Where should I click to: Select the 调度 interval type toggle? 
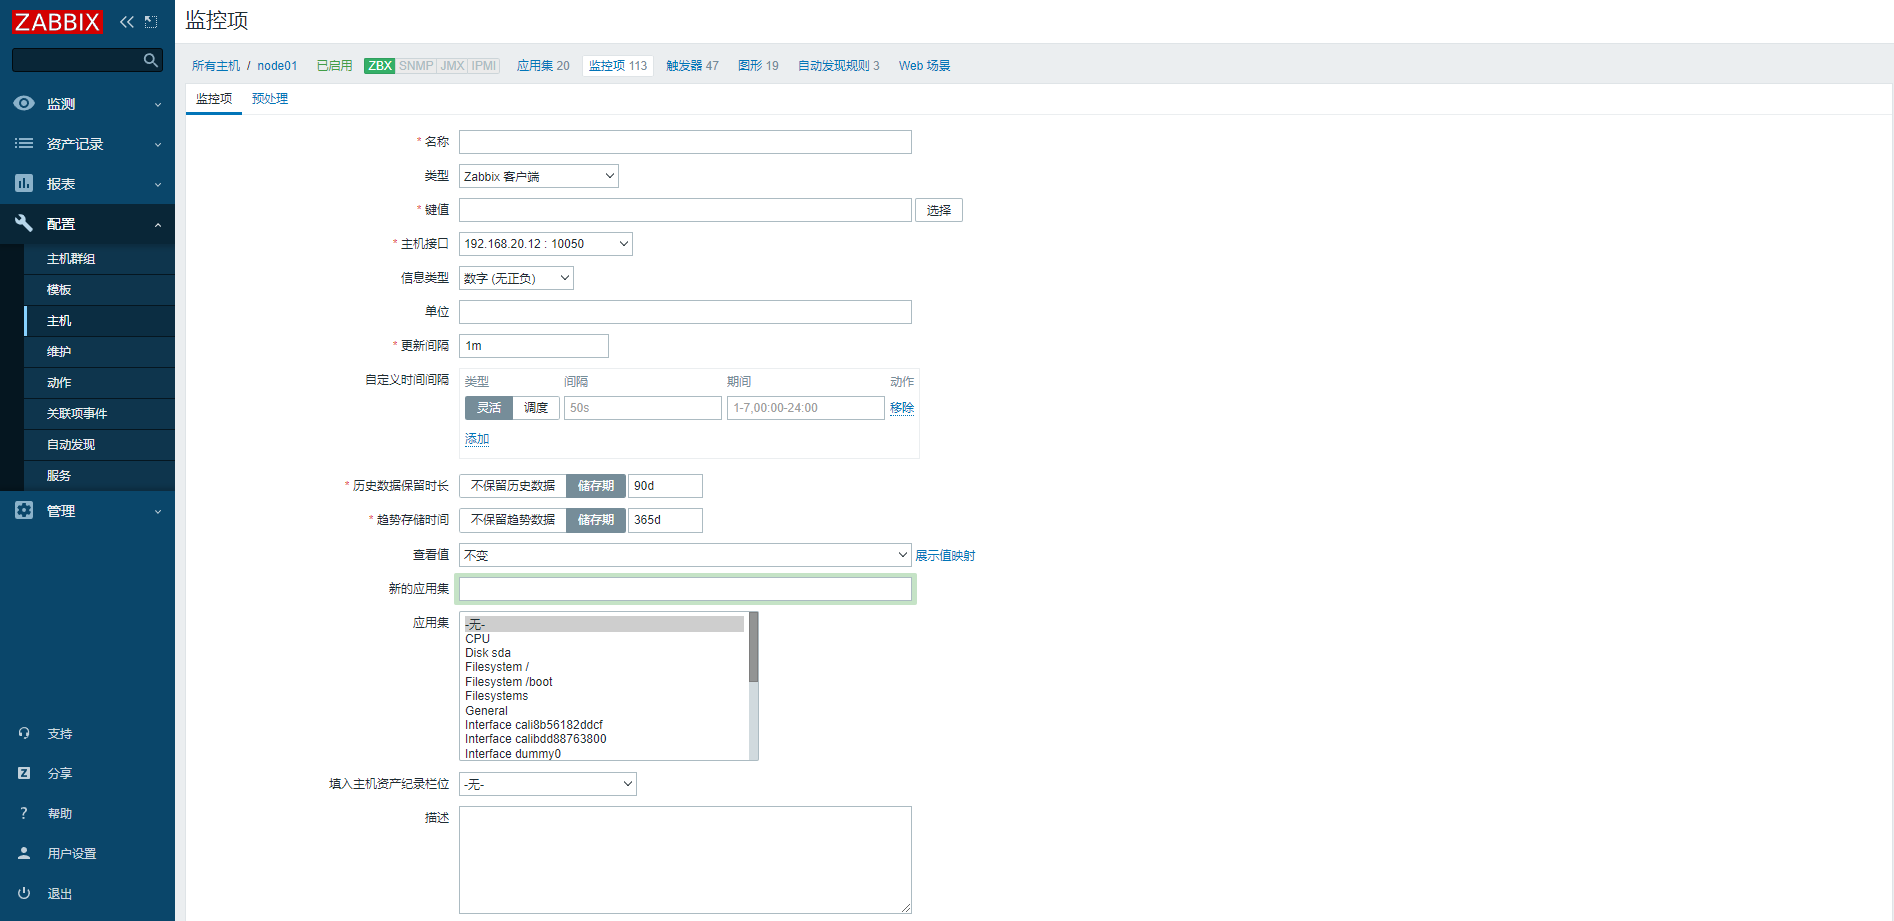[x=536, y=408]
